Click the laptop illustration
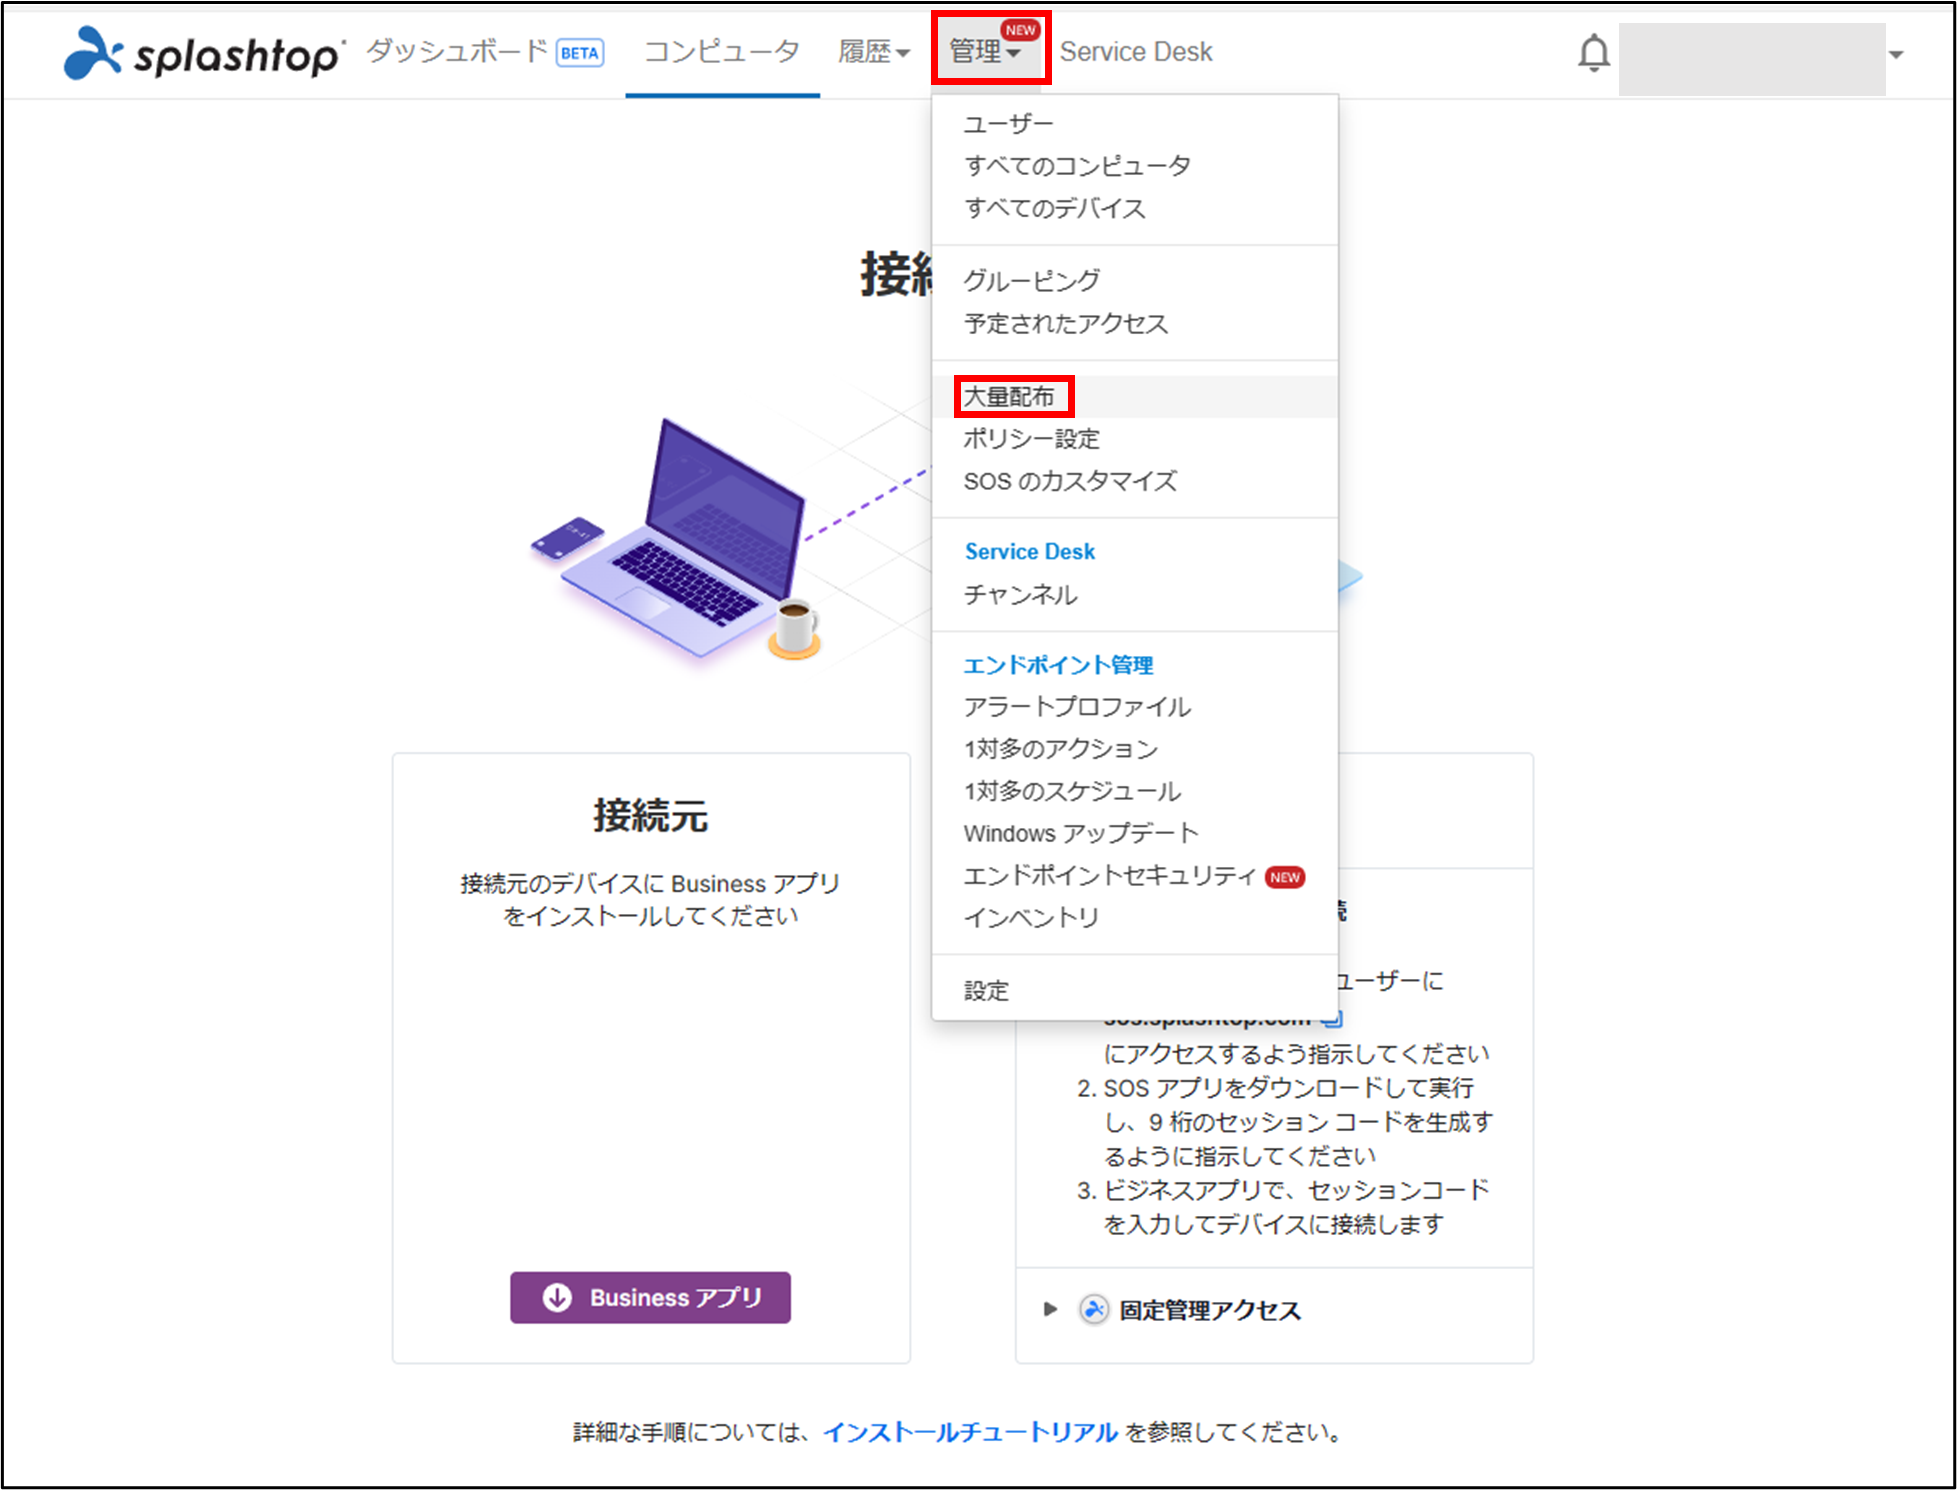 click(x=680, y=540)
